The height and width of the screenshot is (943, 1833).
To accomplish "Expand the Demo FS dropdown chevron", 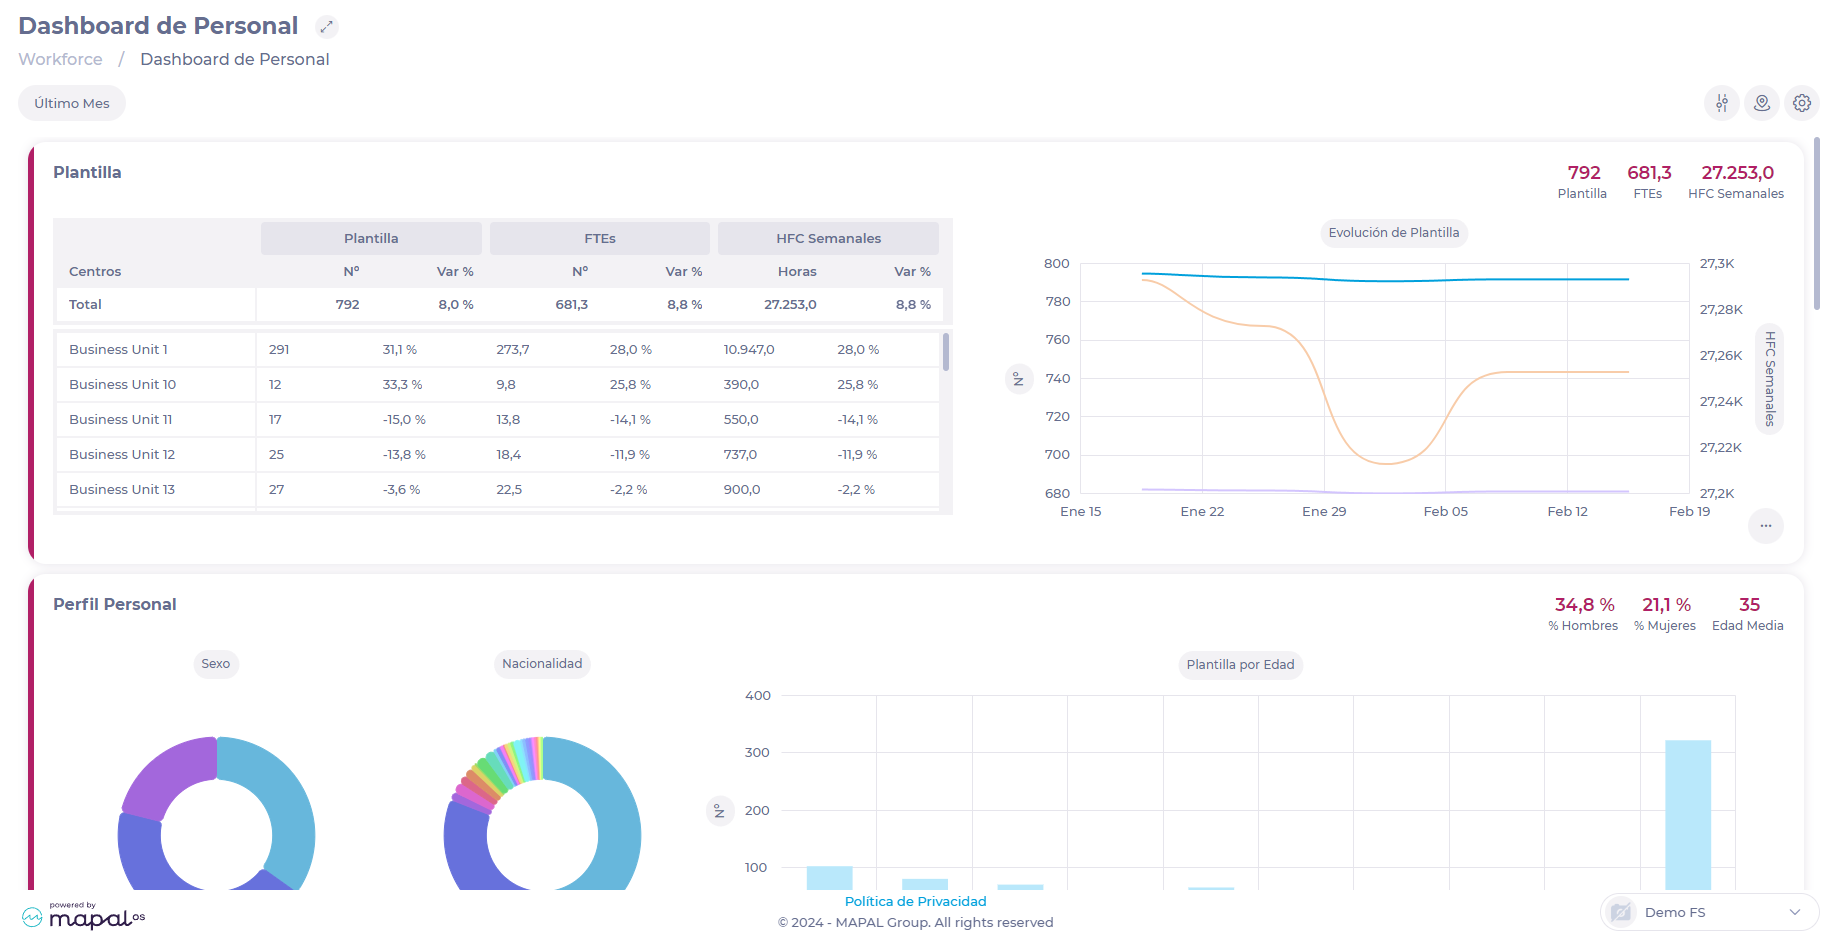I will [1794, 912].
